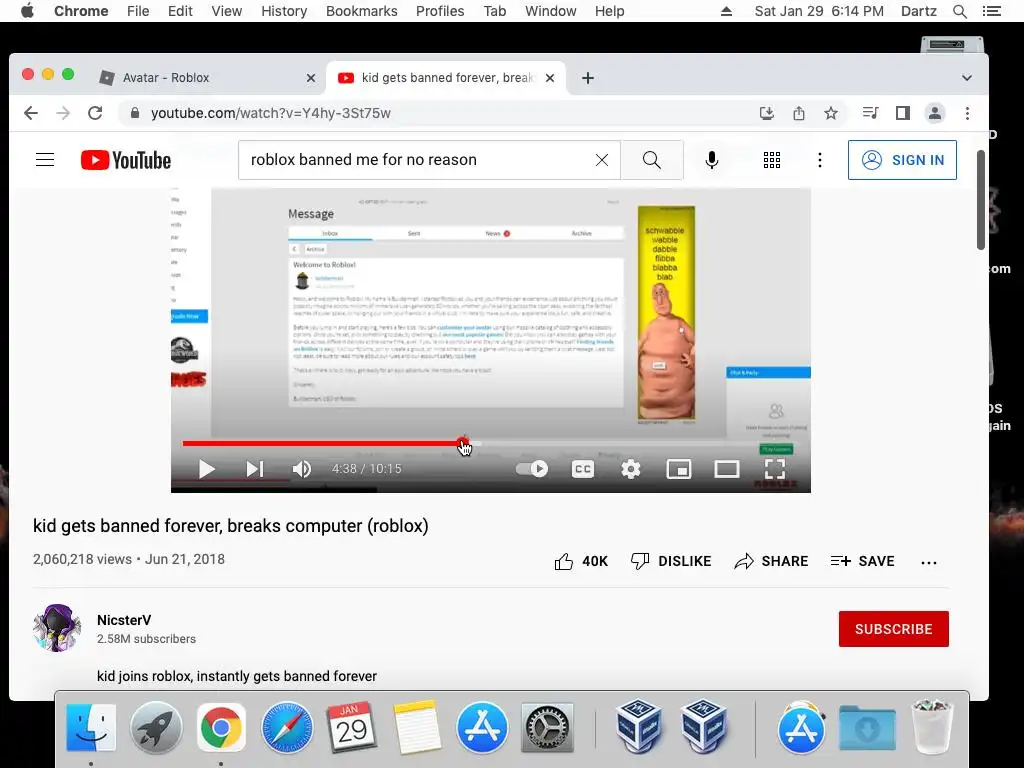Click the SIGN IN button
Screen dimensions: 1024x768
coord(902,160)
